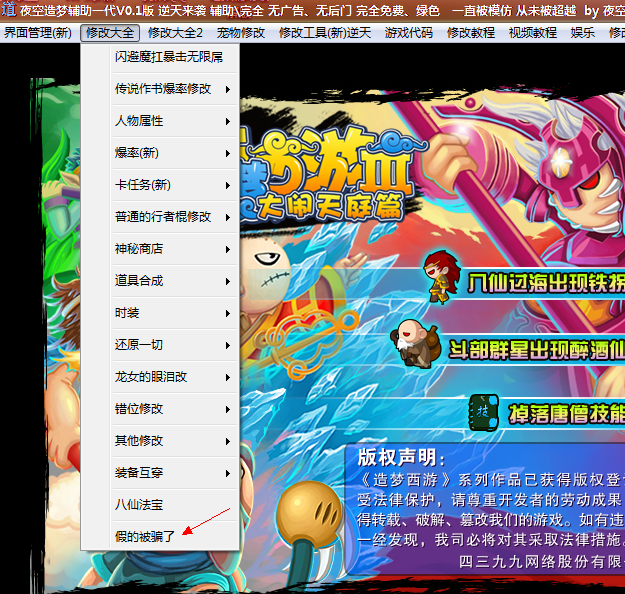Open the 娱乐 menu
This screenshot has width=625, height=594.
click(x=583, y=33)
